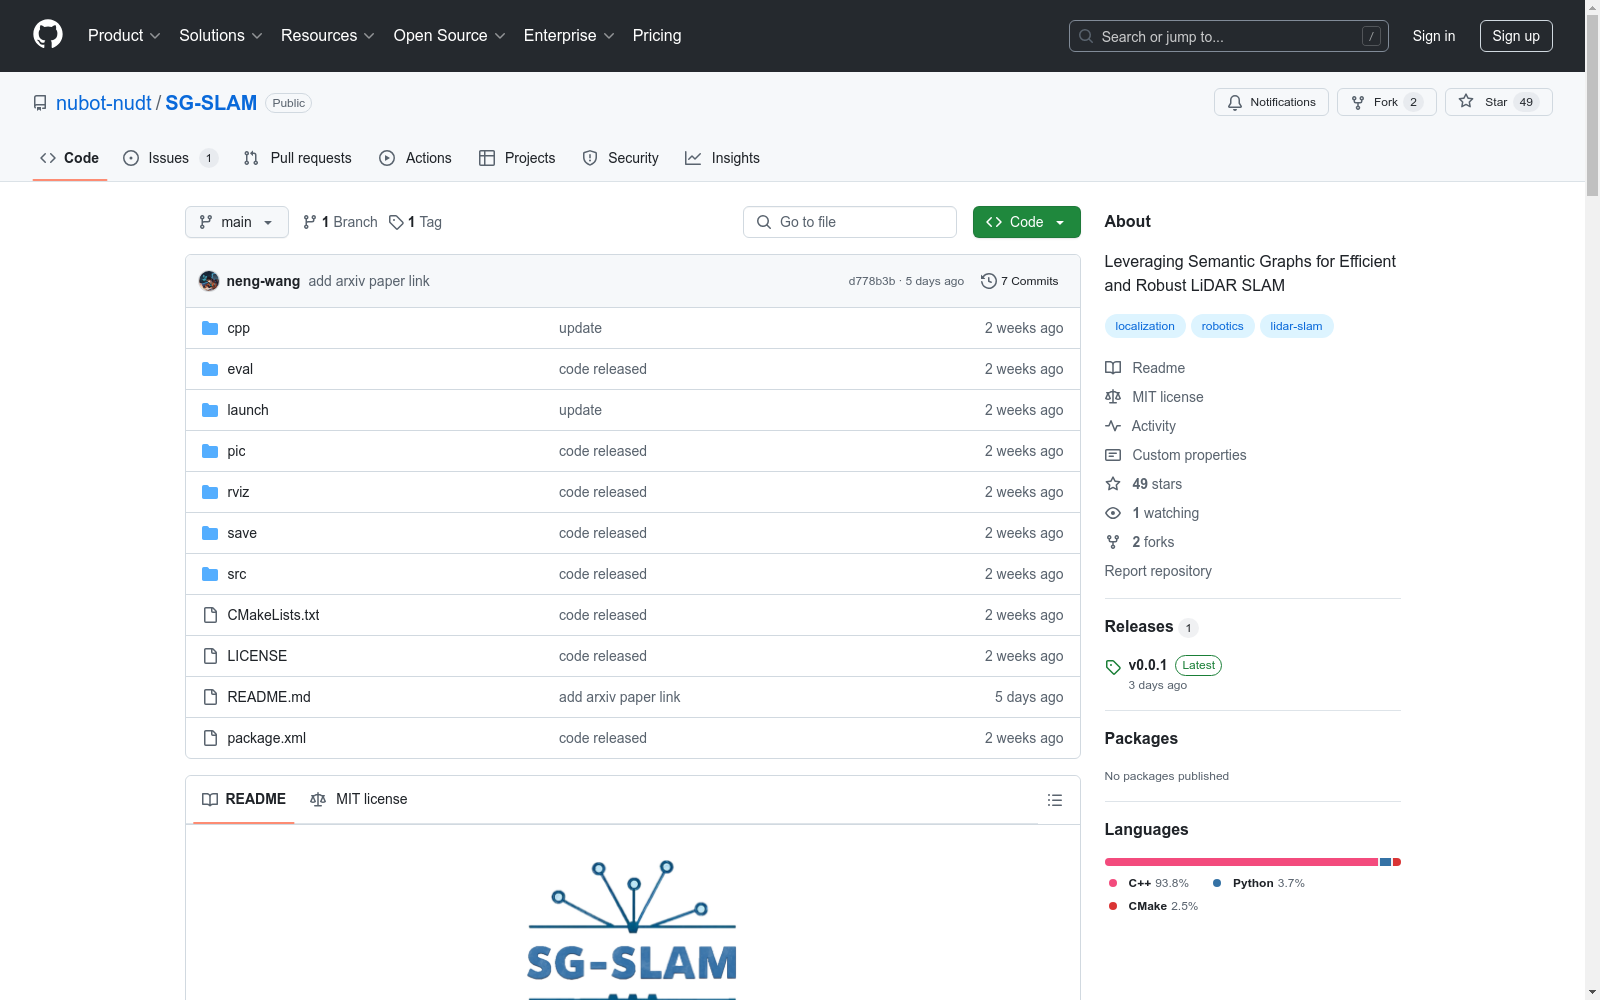Click the rviz folder icon
Viewport: 1600px width, 1000px height.
(x=210, y=492)
